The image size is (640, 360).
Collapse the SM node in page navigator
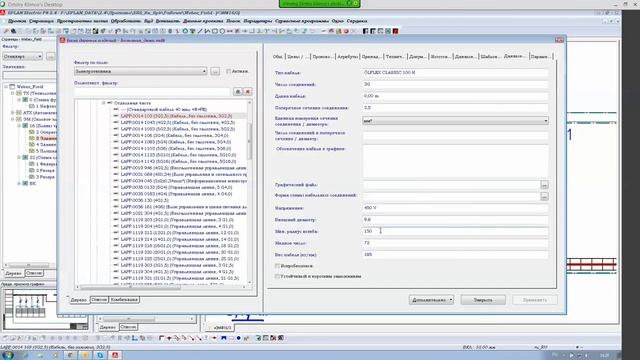click(x=13, y=119)
